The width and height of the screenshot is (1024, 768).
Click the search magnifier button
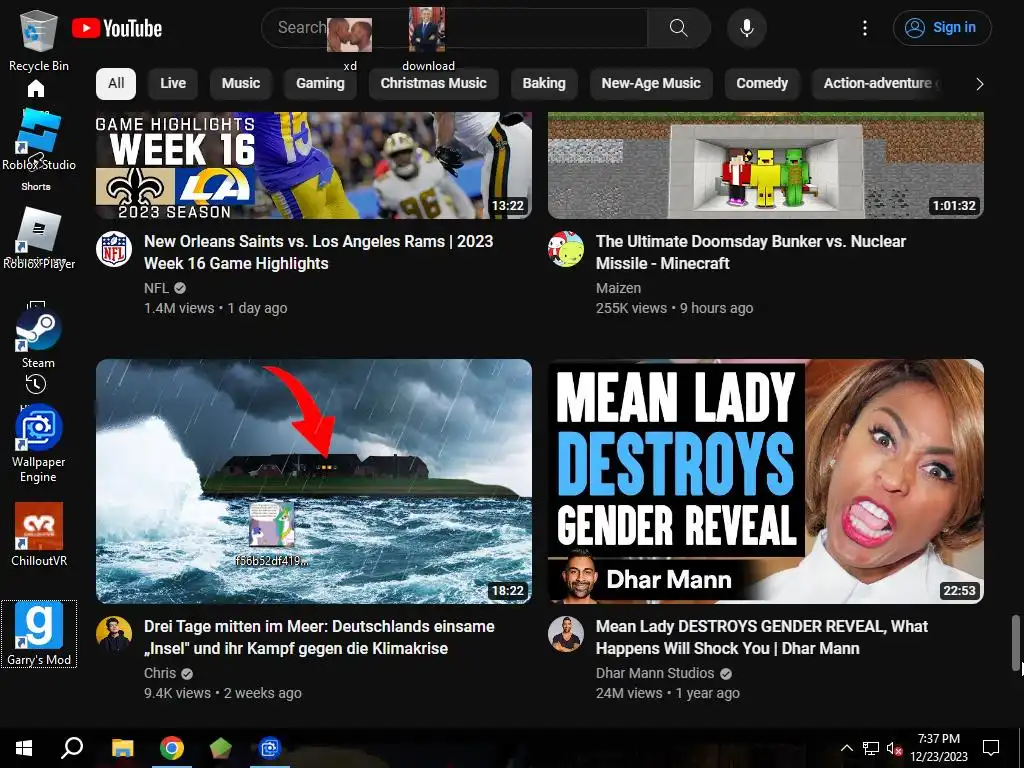[679, 28]
